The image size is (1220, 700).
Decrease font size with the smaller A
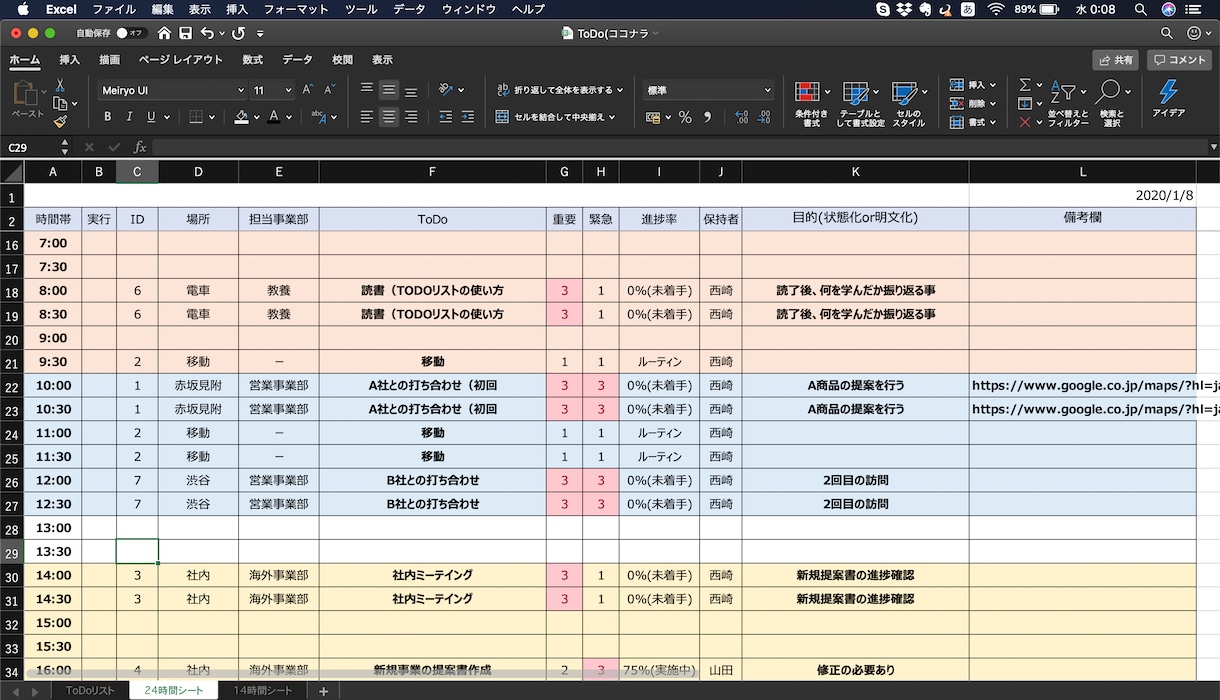[330, 90]
